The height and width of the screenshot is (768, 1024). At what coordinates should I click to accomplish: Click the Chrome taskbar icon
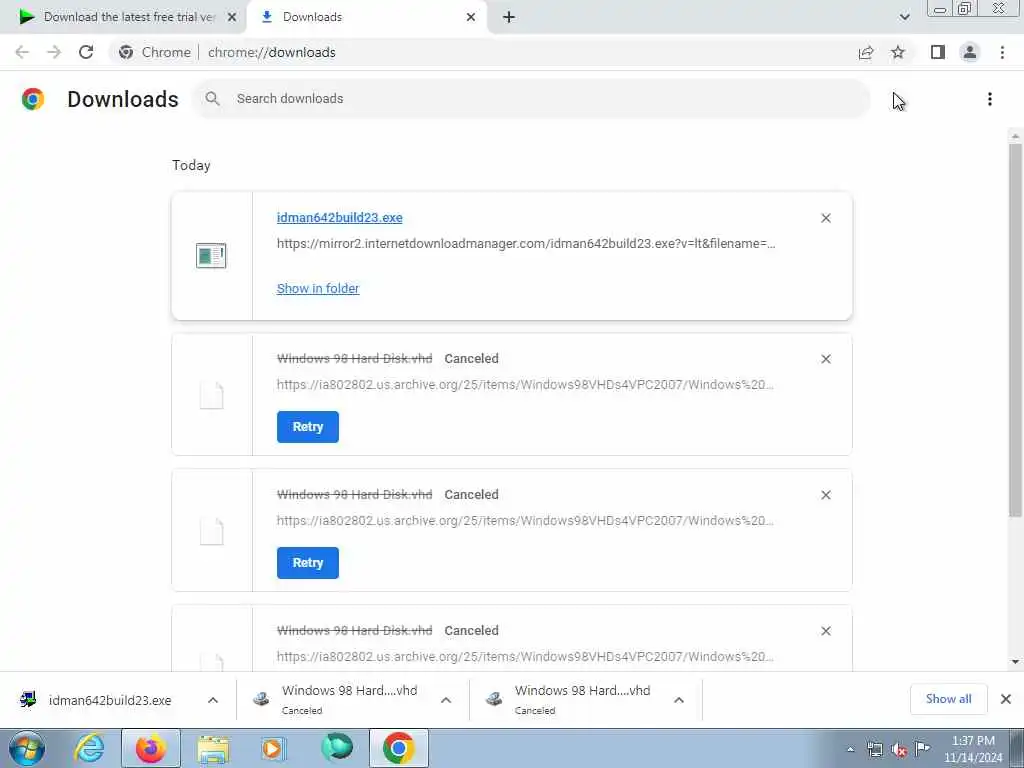[x=399, y=748]
